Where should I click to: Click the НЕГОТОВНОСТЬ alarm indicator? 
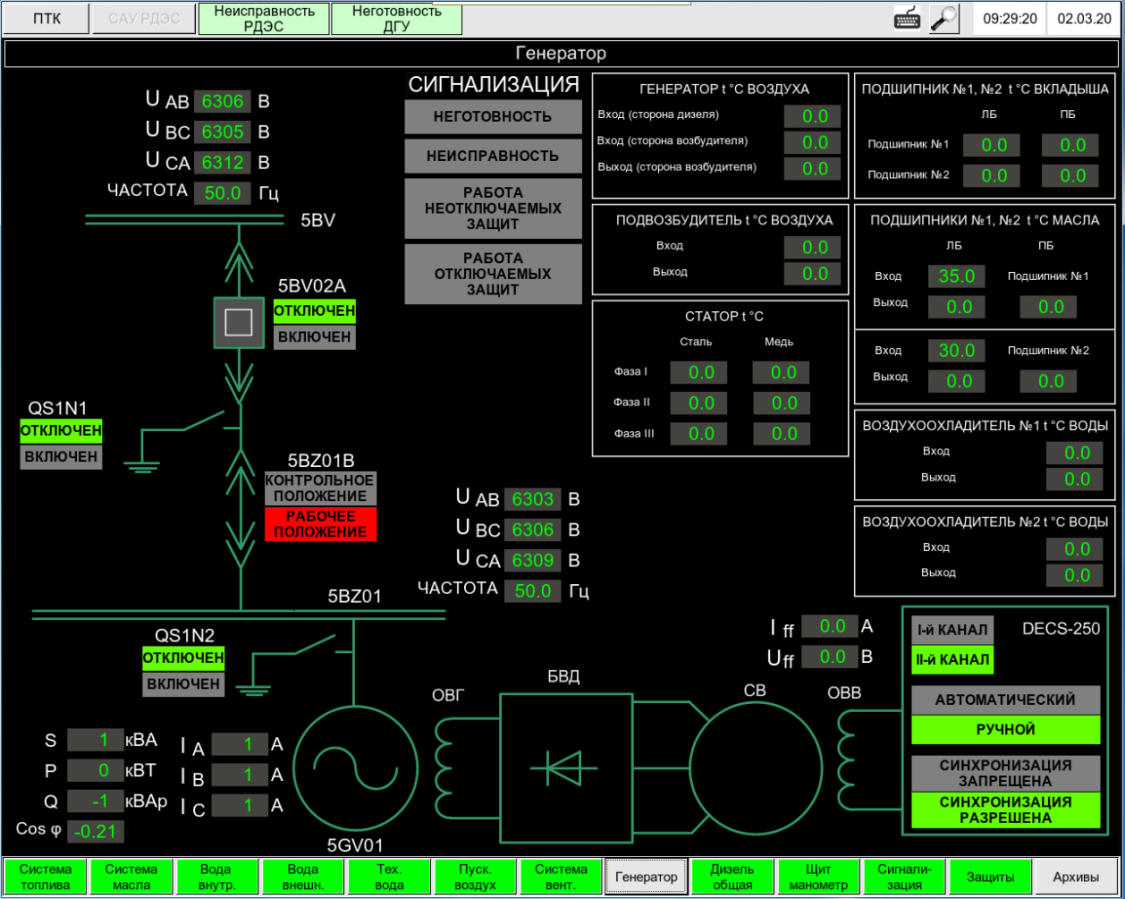click(492, 117)
